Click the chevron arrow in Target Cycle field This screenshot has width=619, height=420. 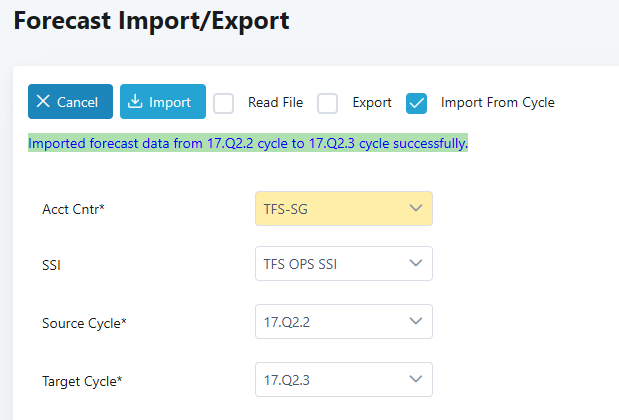click(x=416, y=380)
